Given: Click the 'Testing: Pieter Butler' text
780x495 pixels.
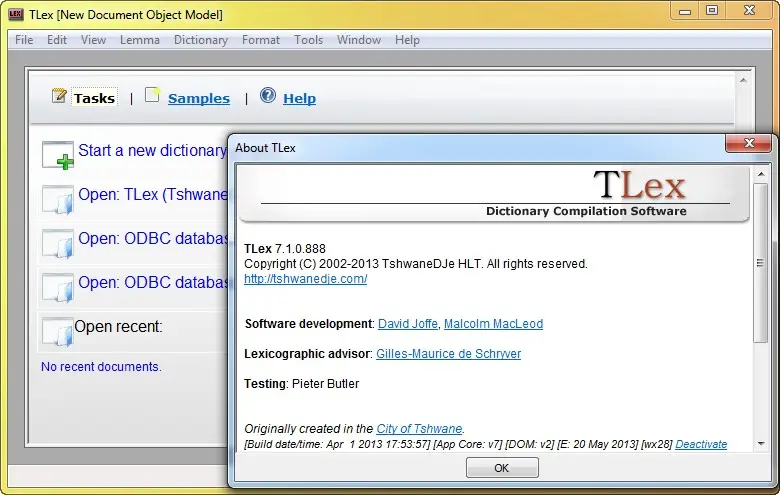Looking at the screenshot, I should (301, 384).
